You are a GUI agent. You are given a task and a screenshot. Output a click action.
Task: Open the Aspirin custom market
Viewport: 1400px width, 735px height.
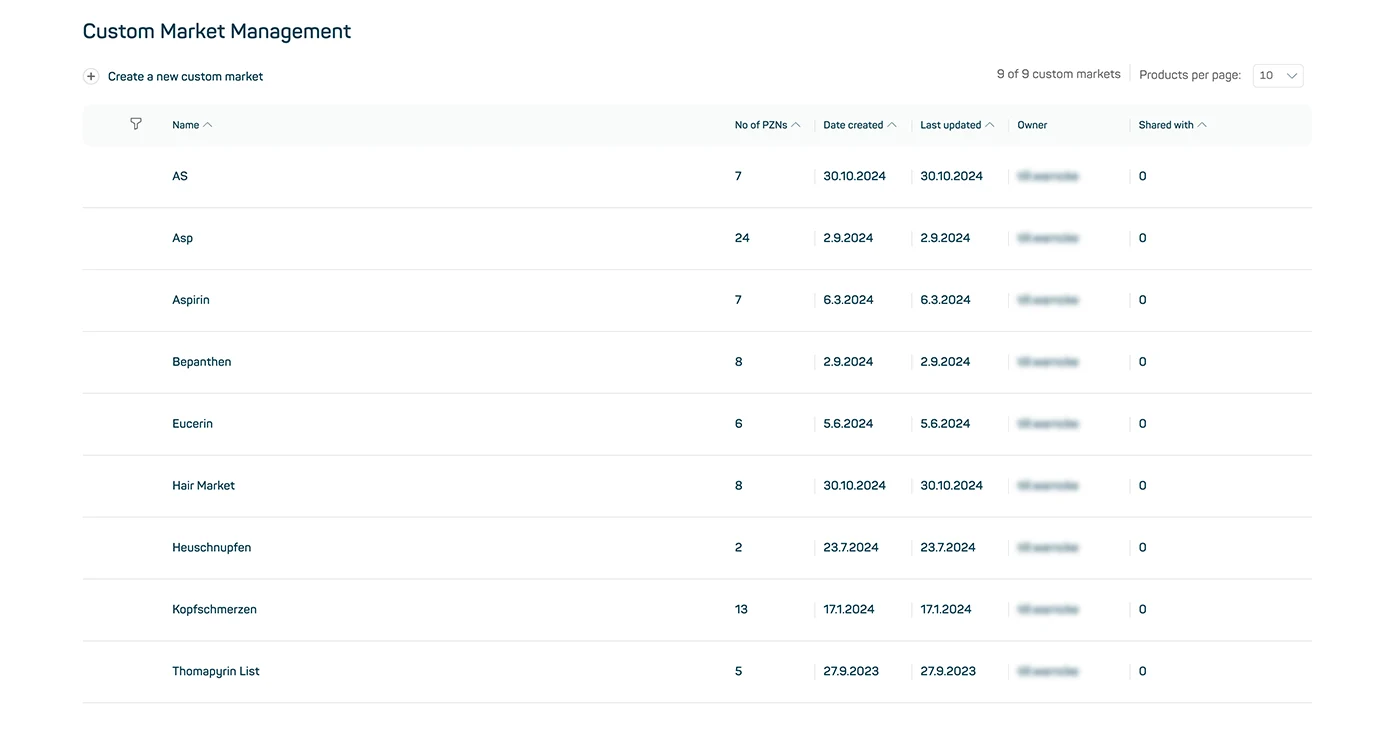191,300
